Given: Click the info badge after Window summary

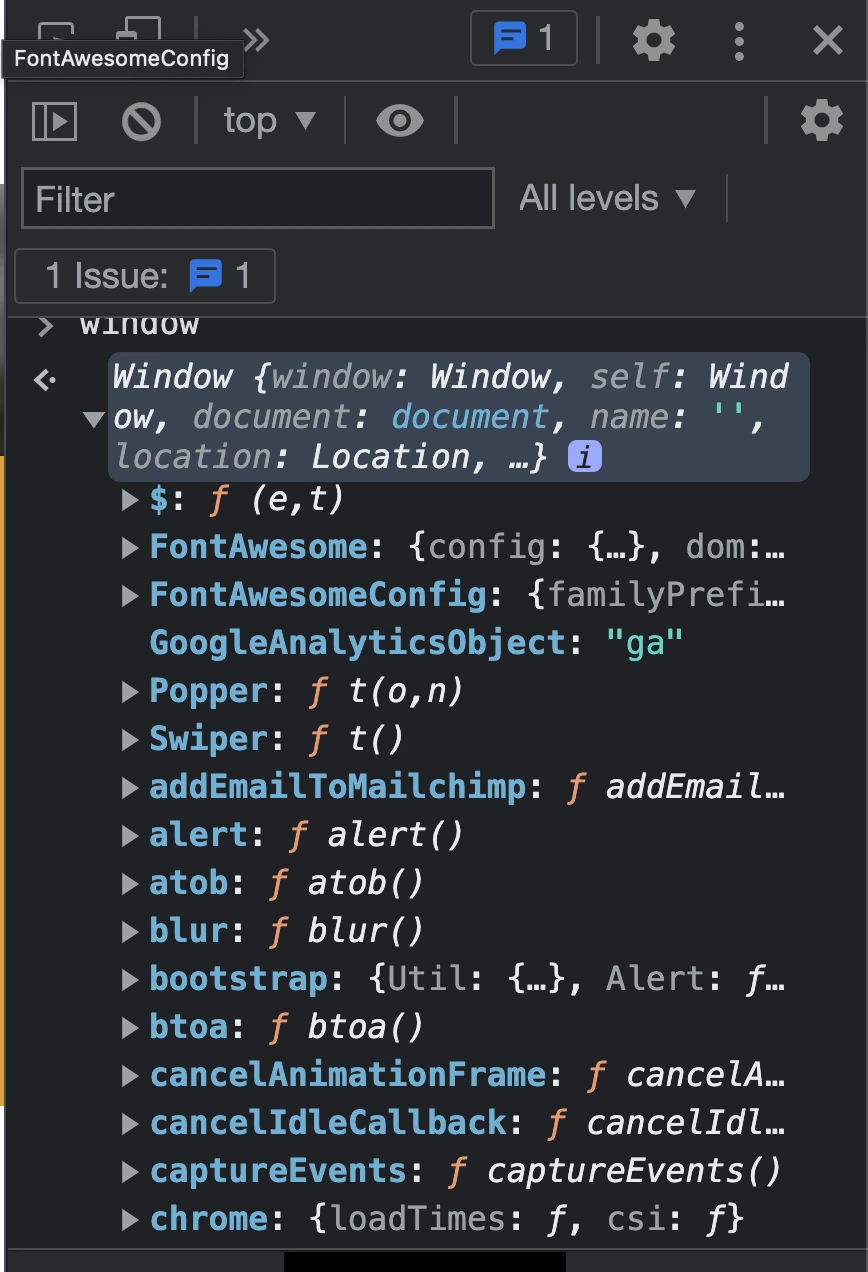Looking at the screenshot, I should pyautogui.click(x=585, y=457).
